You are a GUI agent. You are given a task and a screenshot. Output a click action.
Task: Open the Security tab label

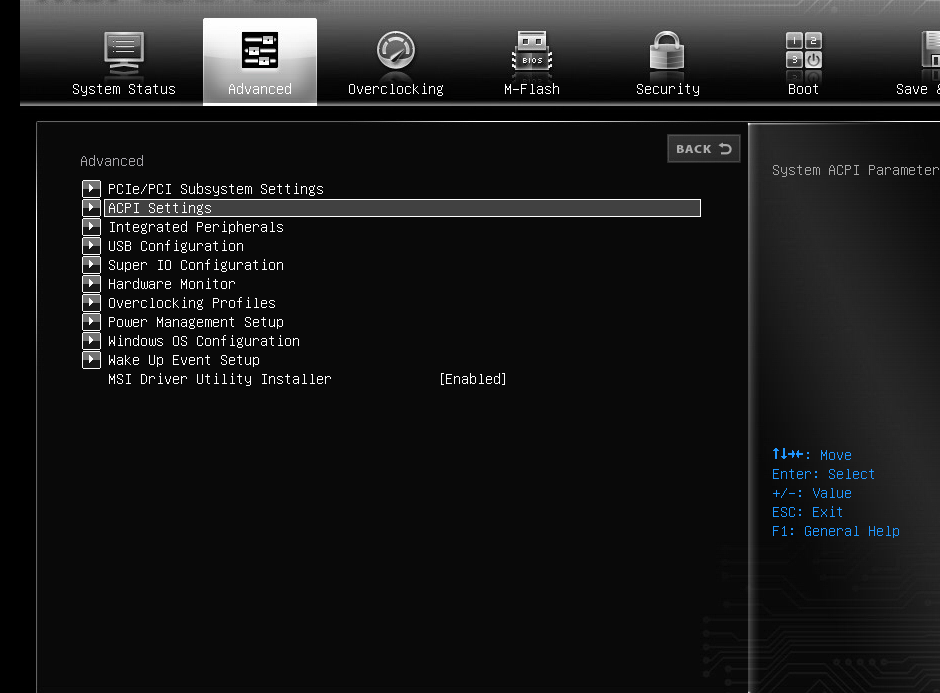coord(668,89)
